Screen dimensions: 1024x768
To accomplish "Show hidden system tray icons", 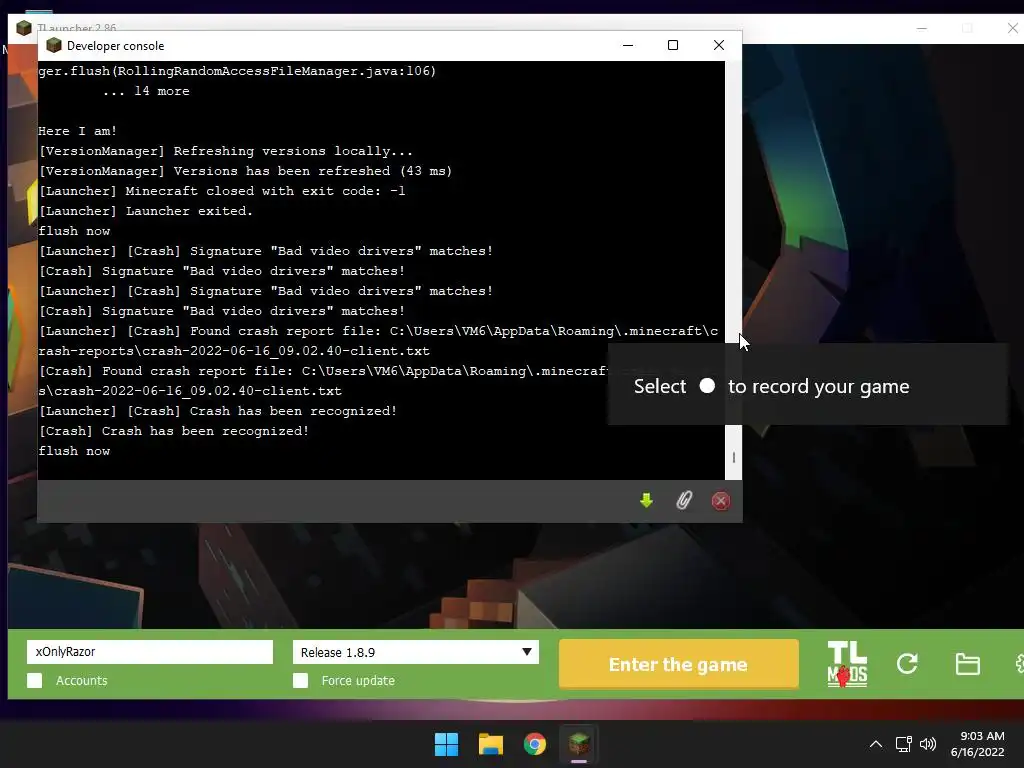I will [876, 744].
